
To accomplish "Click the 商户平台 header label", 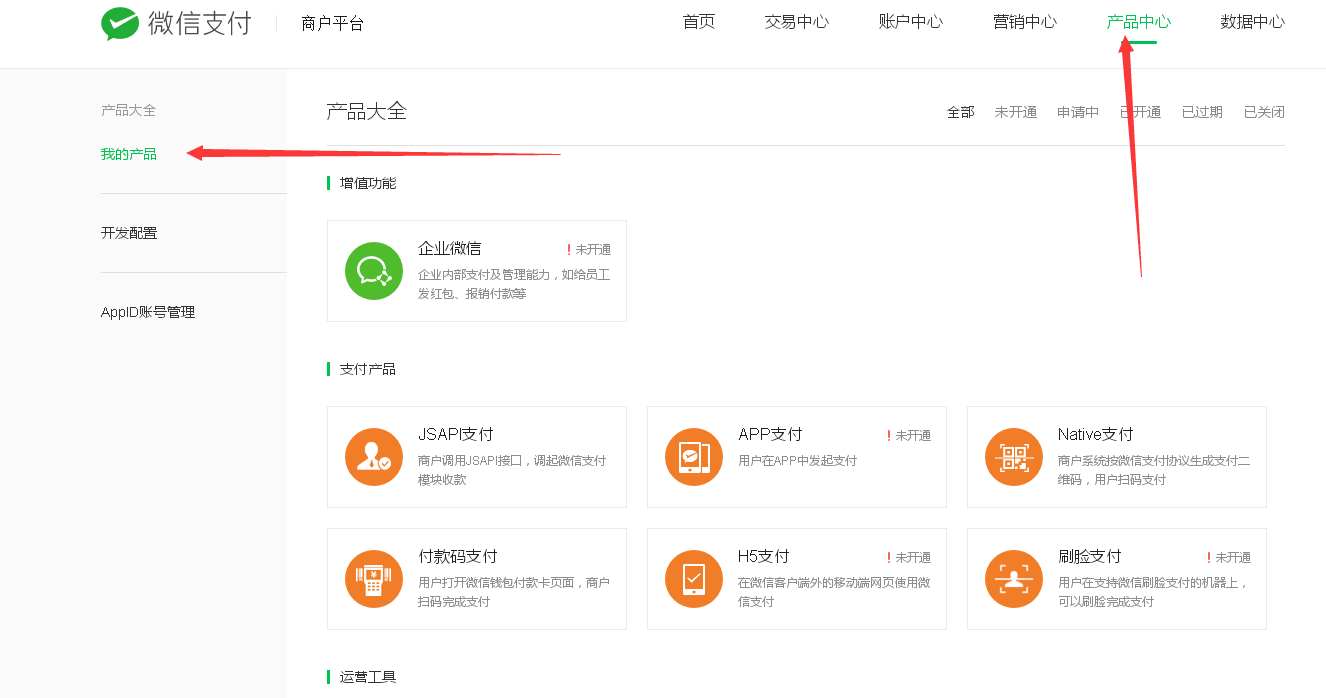I will (x=332, y=23).
